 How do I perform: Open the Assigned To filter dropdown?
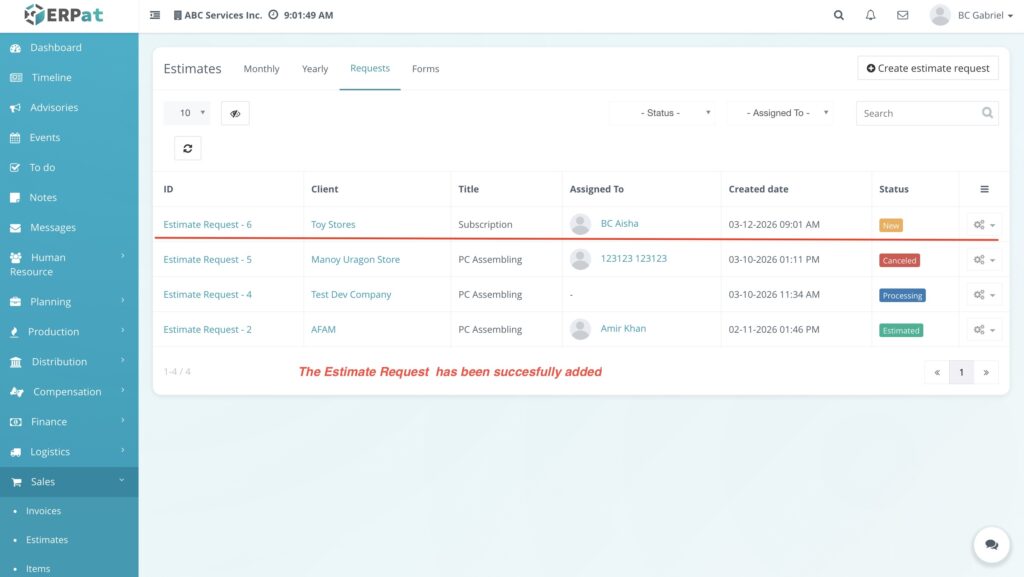781,113
